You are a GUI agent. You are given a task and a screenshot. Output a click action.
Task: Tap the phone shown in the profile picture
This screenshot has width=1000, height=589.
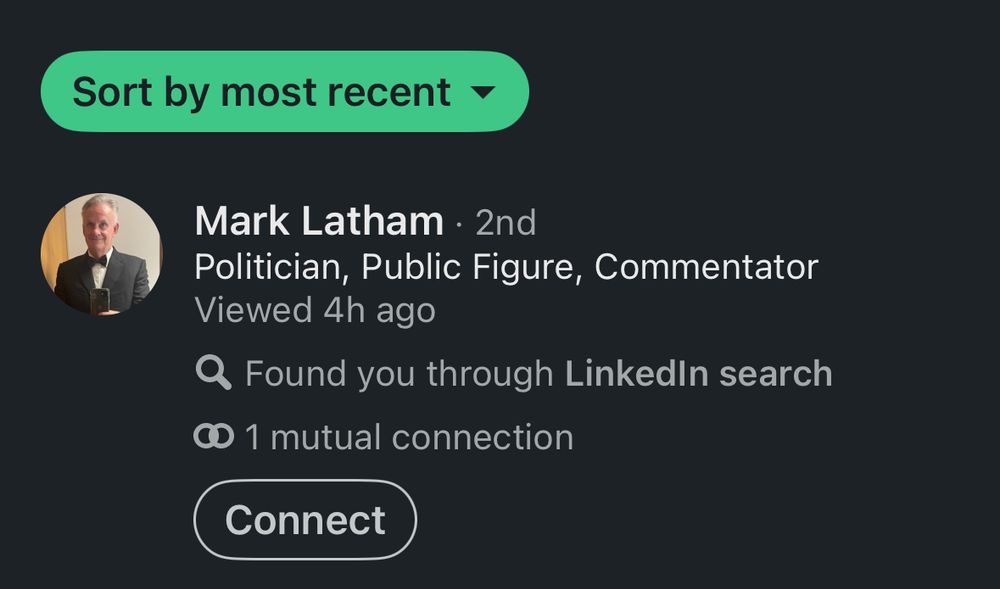click(99, 300)
